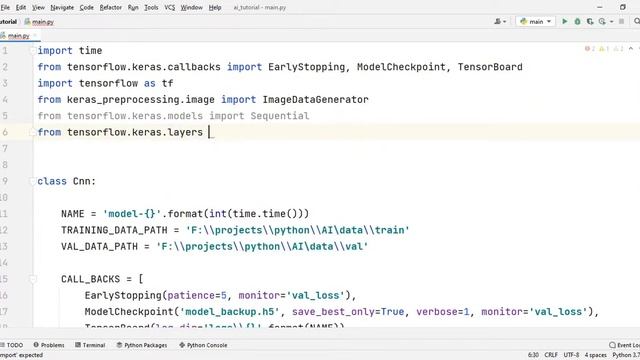This screenshot has height=360, width=640.
Task: Go to previous highlighted problem arrow
Action: click(631, 49)
